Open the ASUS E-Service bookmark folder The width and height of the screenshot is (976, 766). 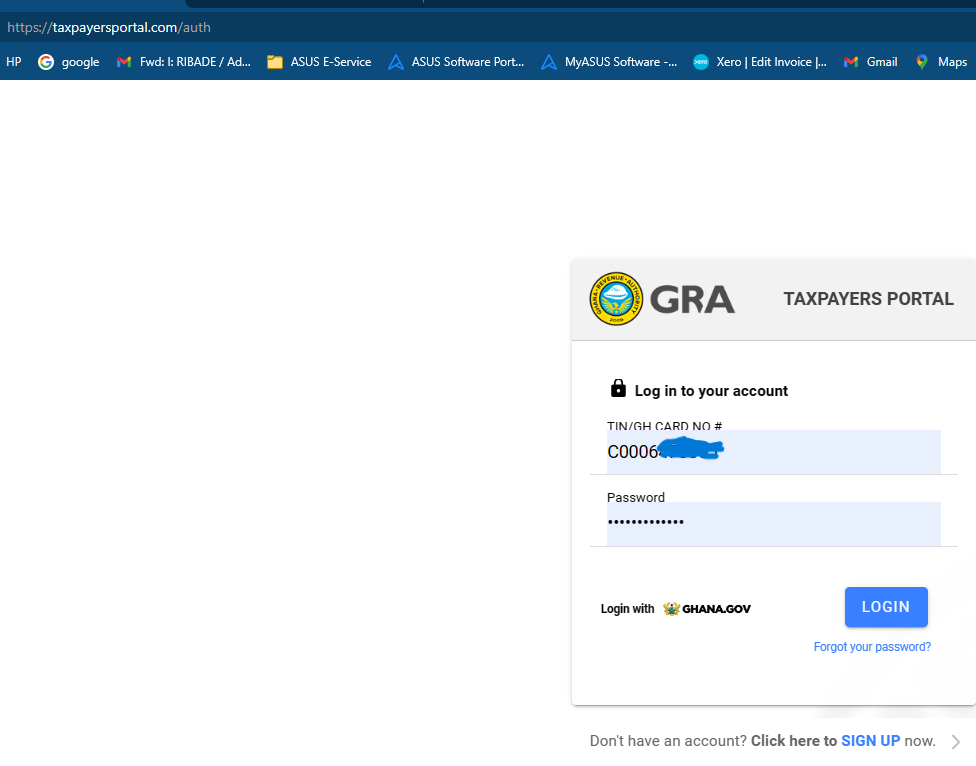pyautogui.click(x=319, y=62)
